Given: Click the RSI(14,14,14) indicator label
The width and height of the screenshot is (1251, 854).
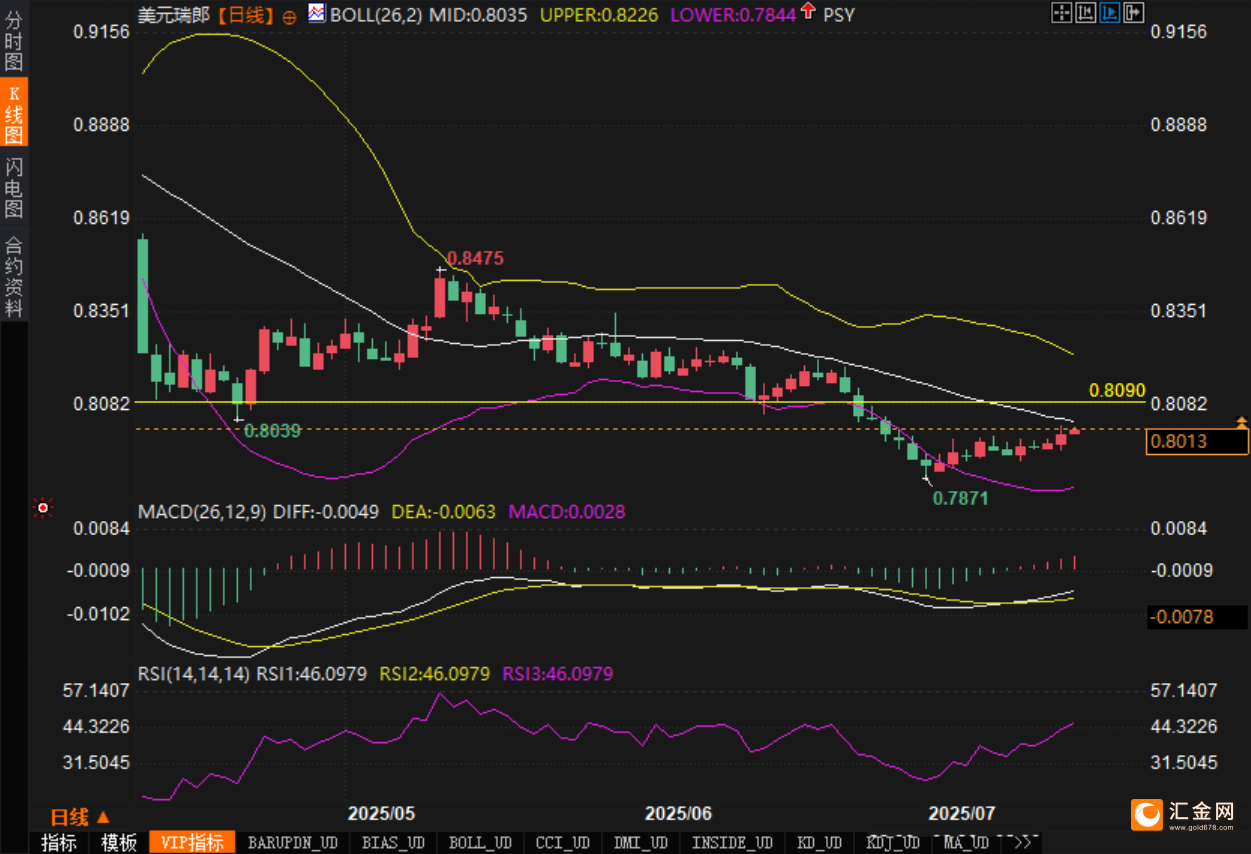Looking at the screenshot, I should (194, 674).
